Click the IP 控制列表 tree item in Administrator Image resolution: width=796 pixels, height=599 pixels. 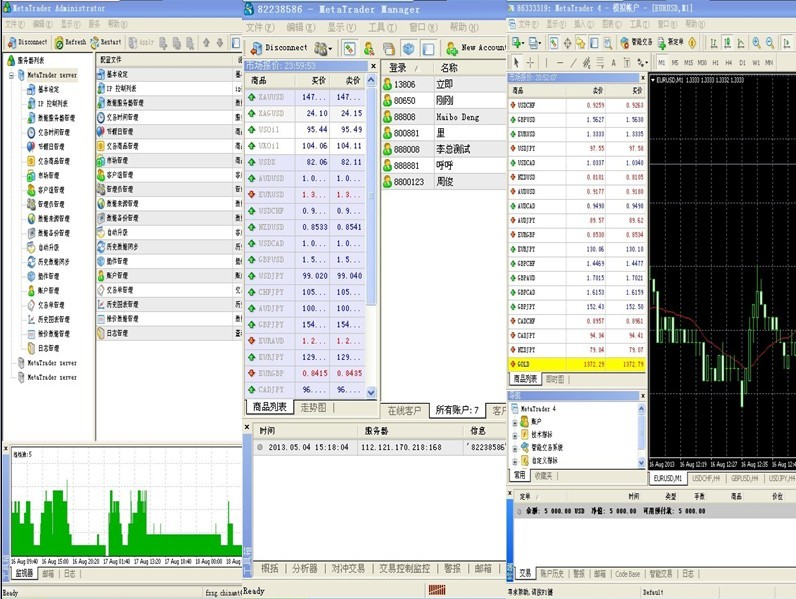[x=47, y=104]
